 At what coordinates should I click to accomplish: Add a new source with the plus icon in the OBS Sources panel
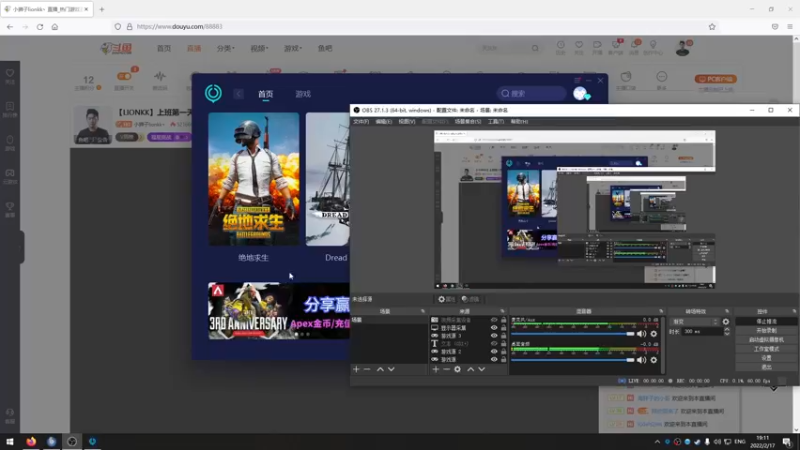(x=436, y=369)
